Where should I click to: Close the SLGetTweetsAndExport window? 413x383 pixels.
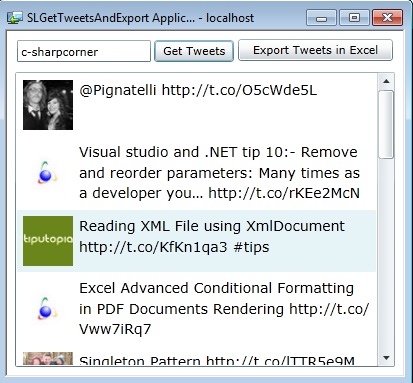387,18
